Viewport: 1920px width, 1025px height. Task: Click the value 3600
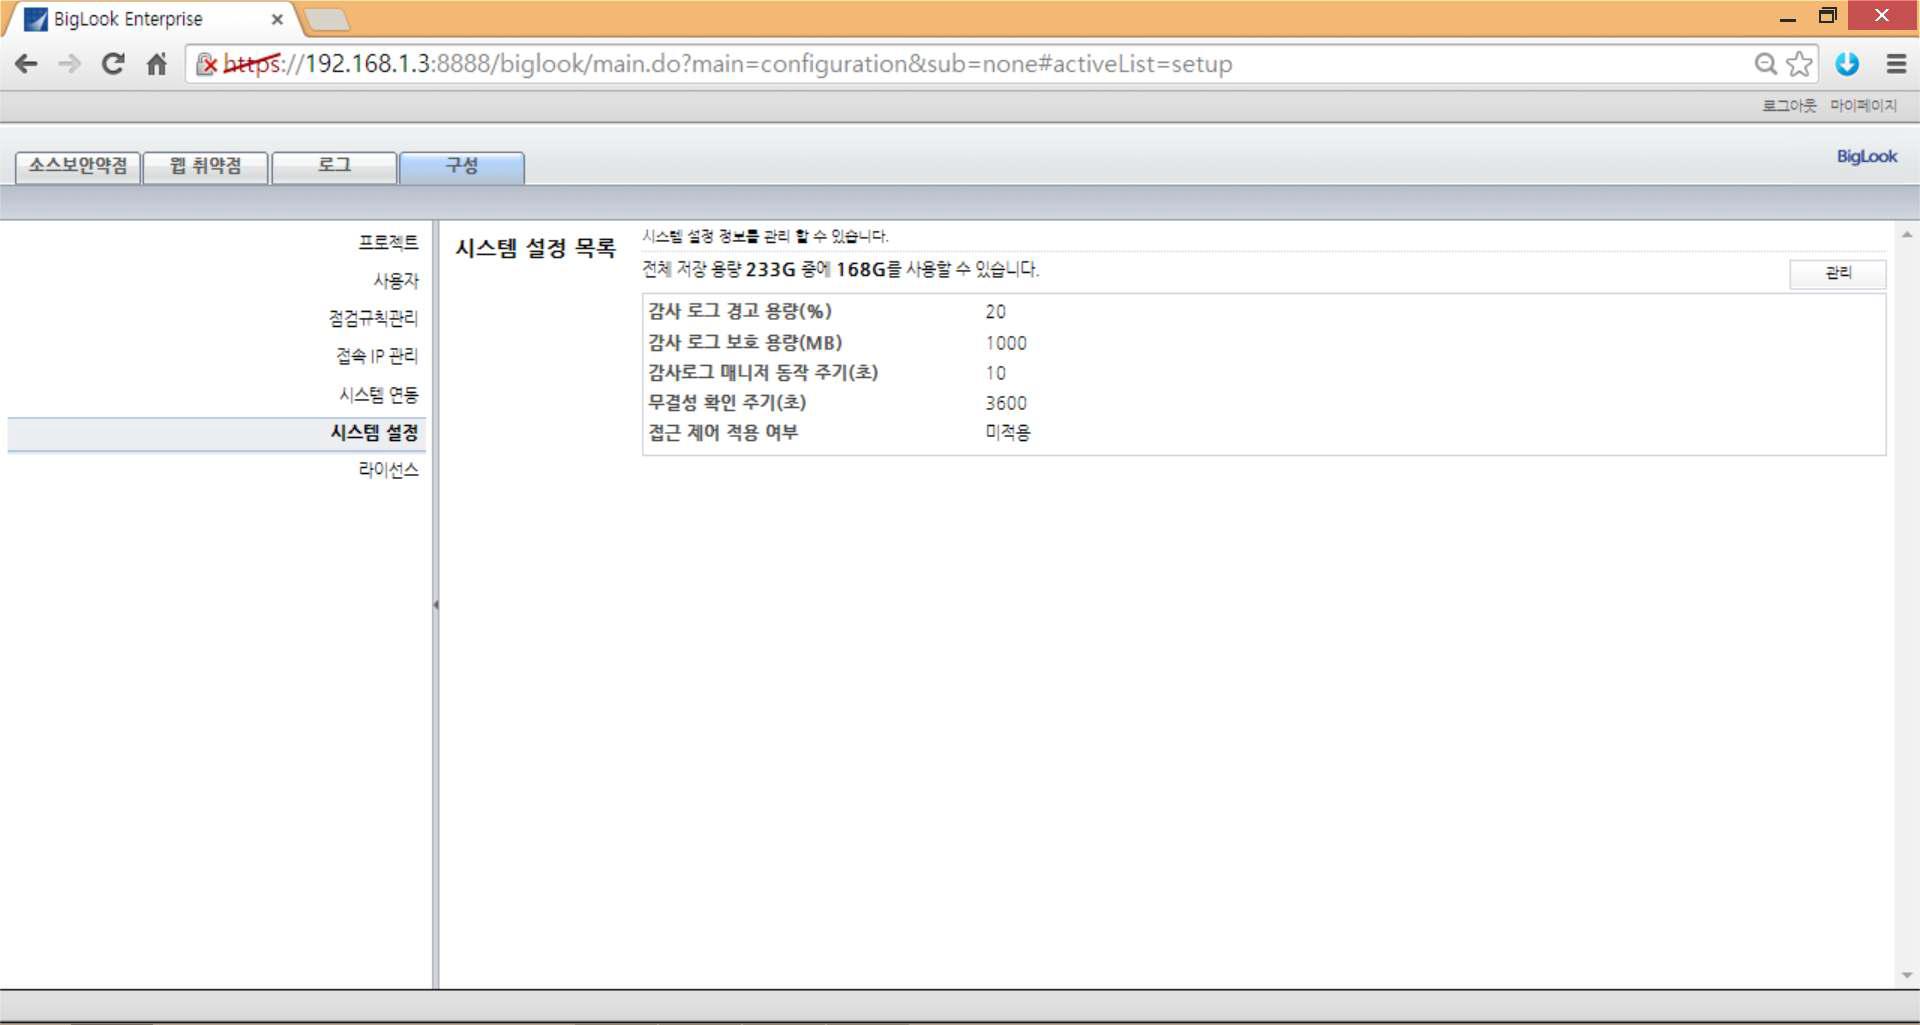(1006, 403)
